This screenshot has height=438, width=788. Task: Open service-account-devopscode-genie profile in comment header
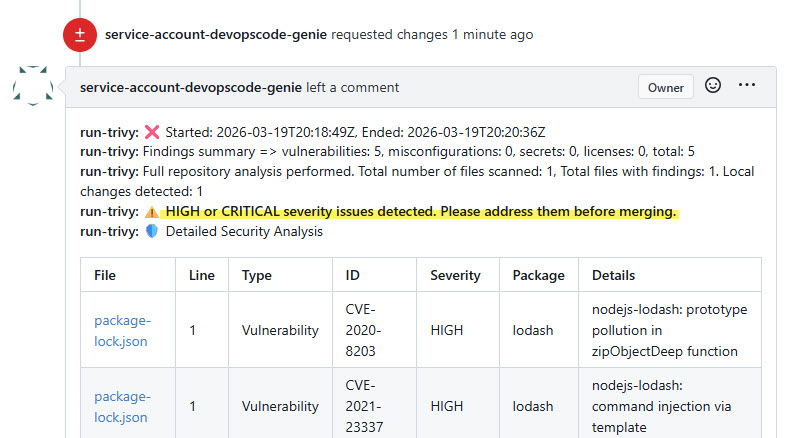pos(191,87)
